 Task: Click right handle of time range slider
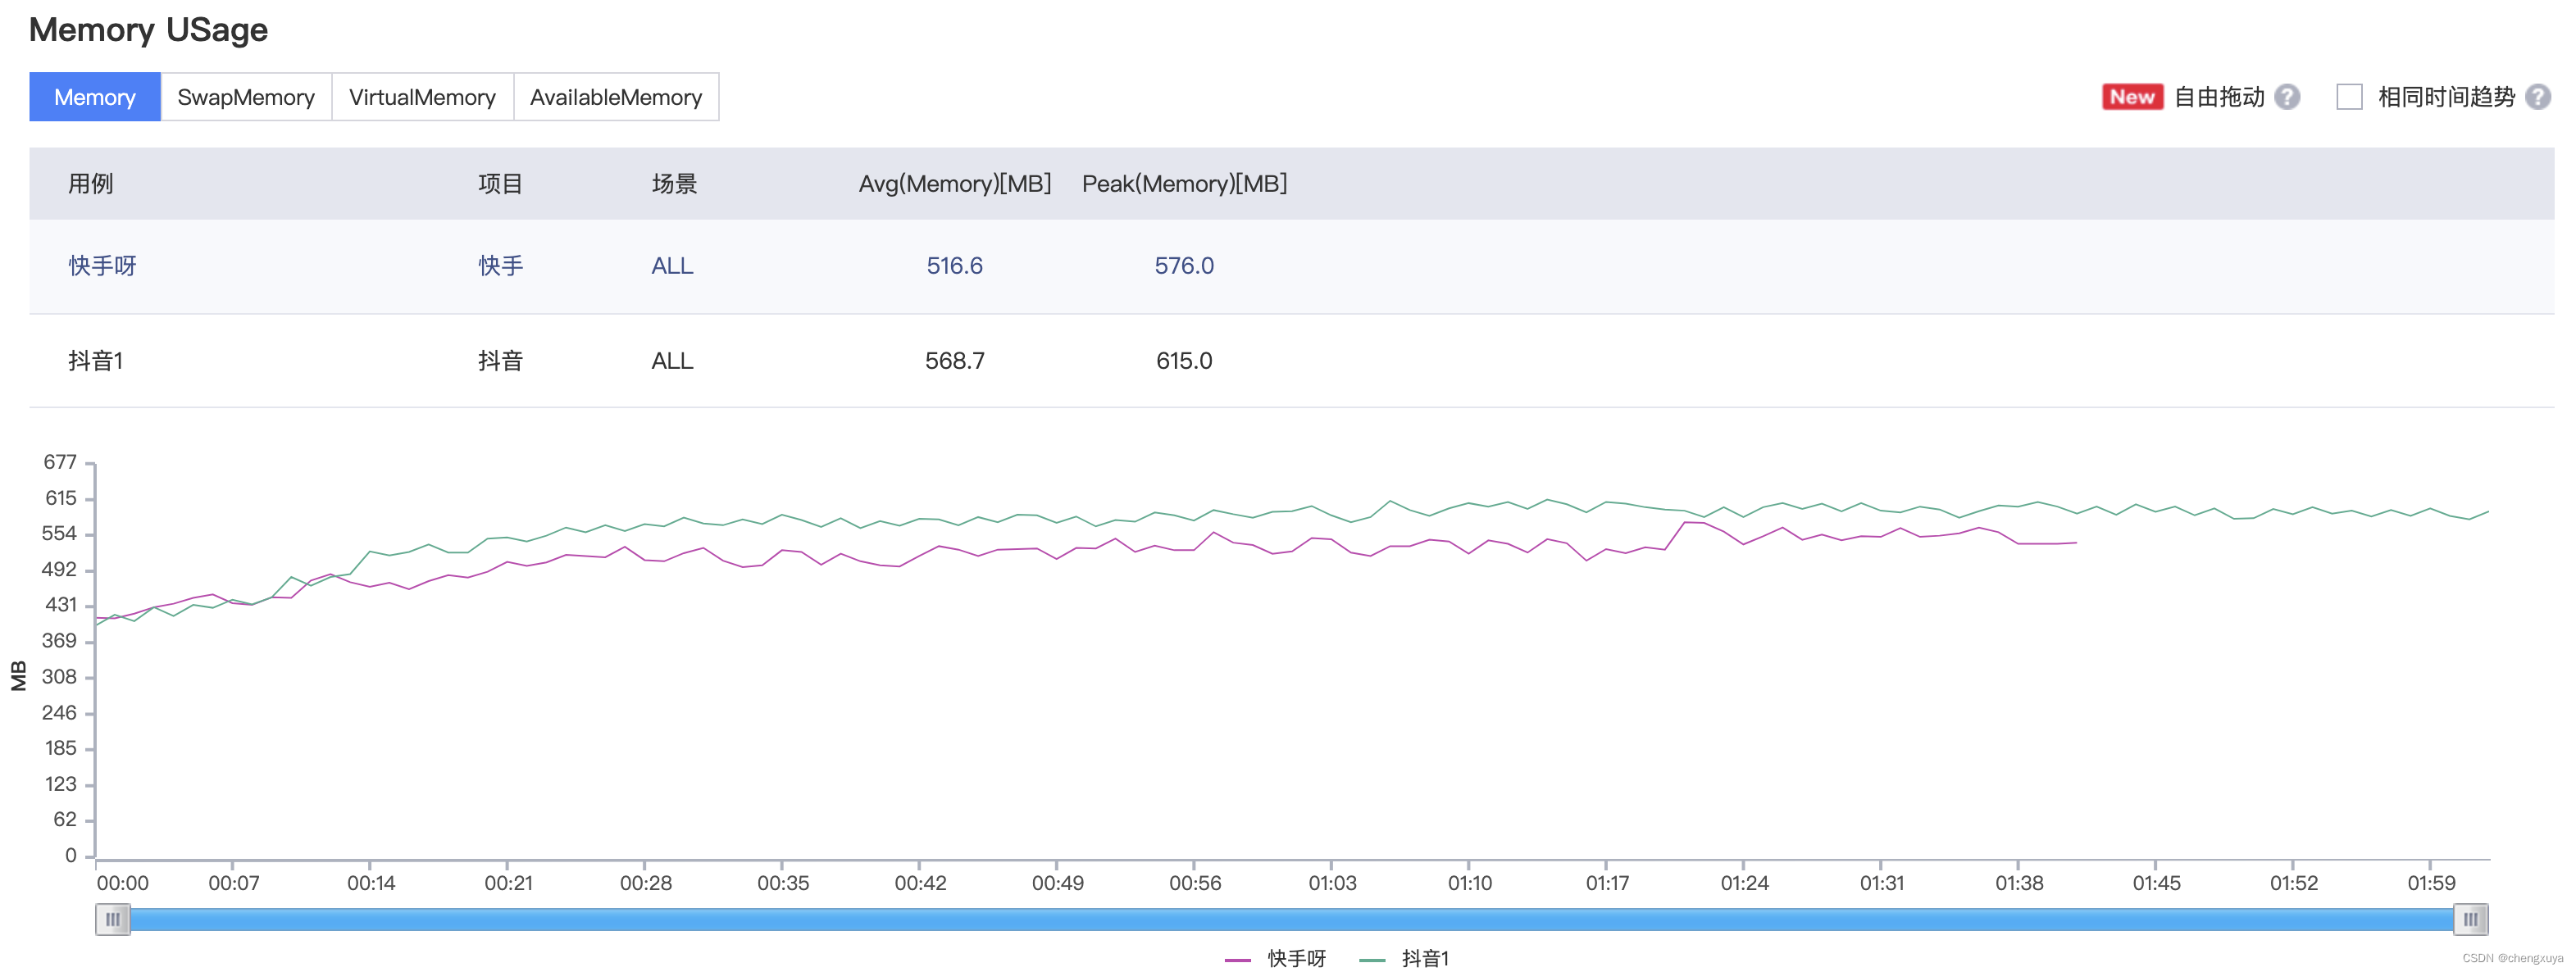click(x=2470, y=919)
